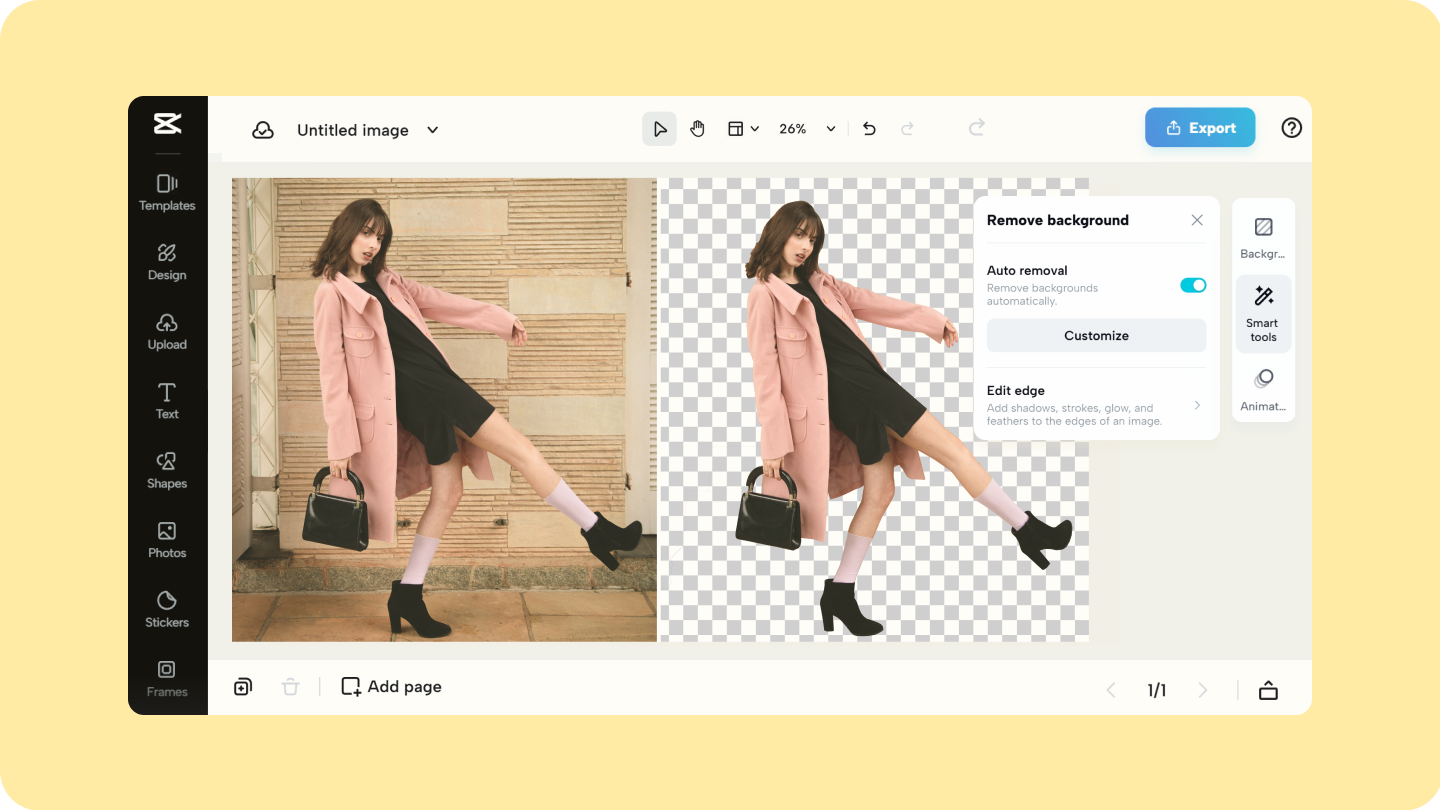The image size is (1440, 810).
Task: Switch to the Templates sidebar tab
Action: [167, 192]
